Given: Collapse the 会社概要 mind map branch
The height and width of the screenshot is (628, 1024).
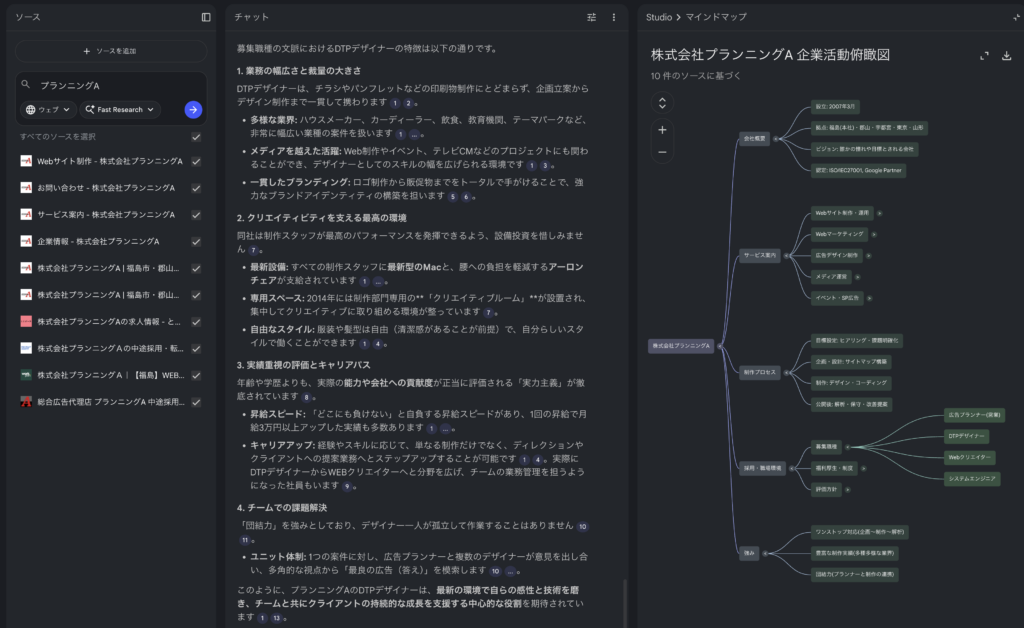Looking at the screenshot, I should tap(776, 138).
